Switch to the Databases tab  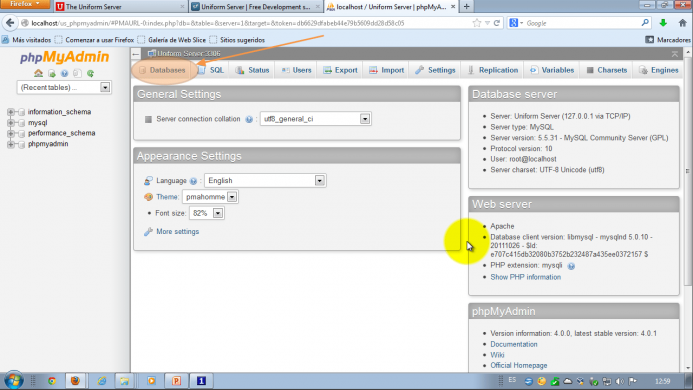163,70
